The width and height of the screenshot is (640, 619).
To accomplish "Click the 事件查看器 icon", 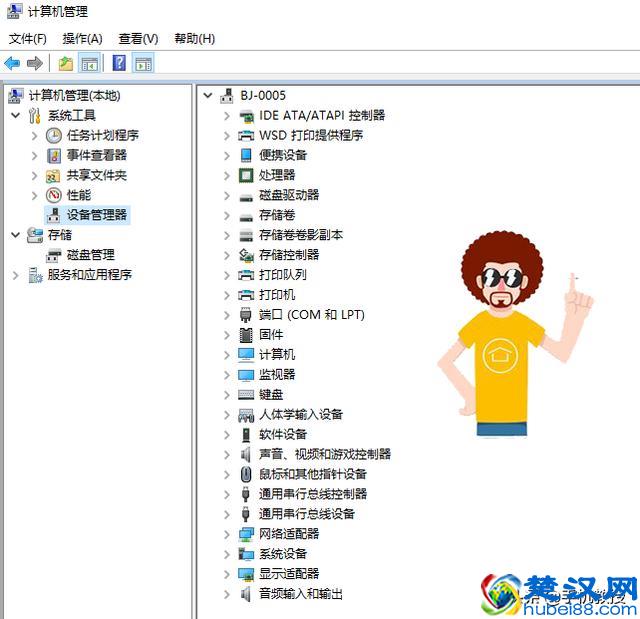I will (x=53, y=155).
